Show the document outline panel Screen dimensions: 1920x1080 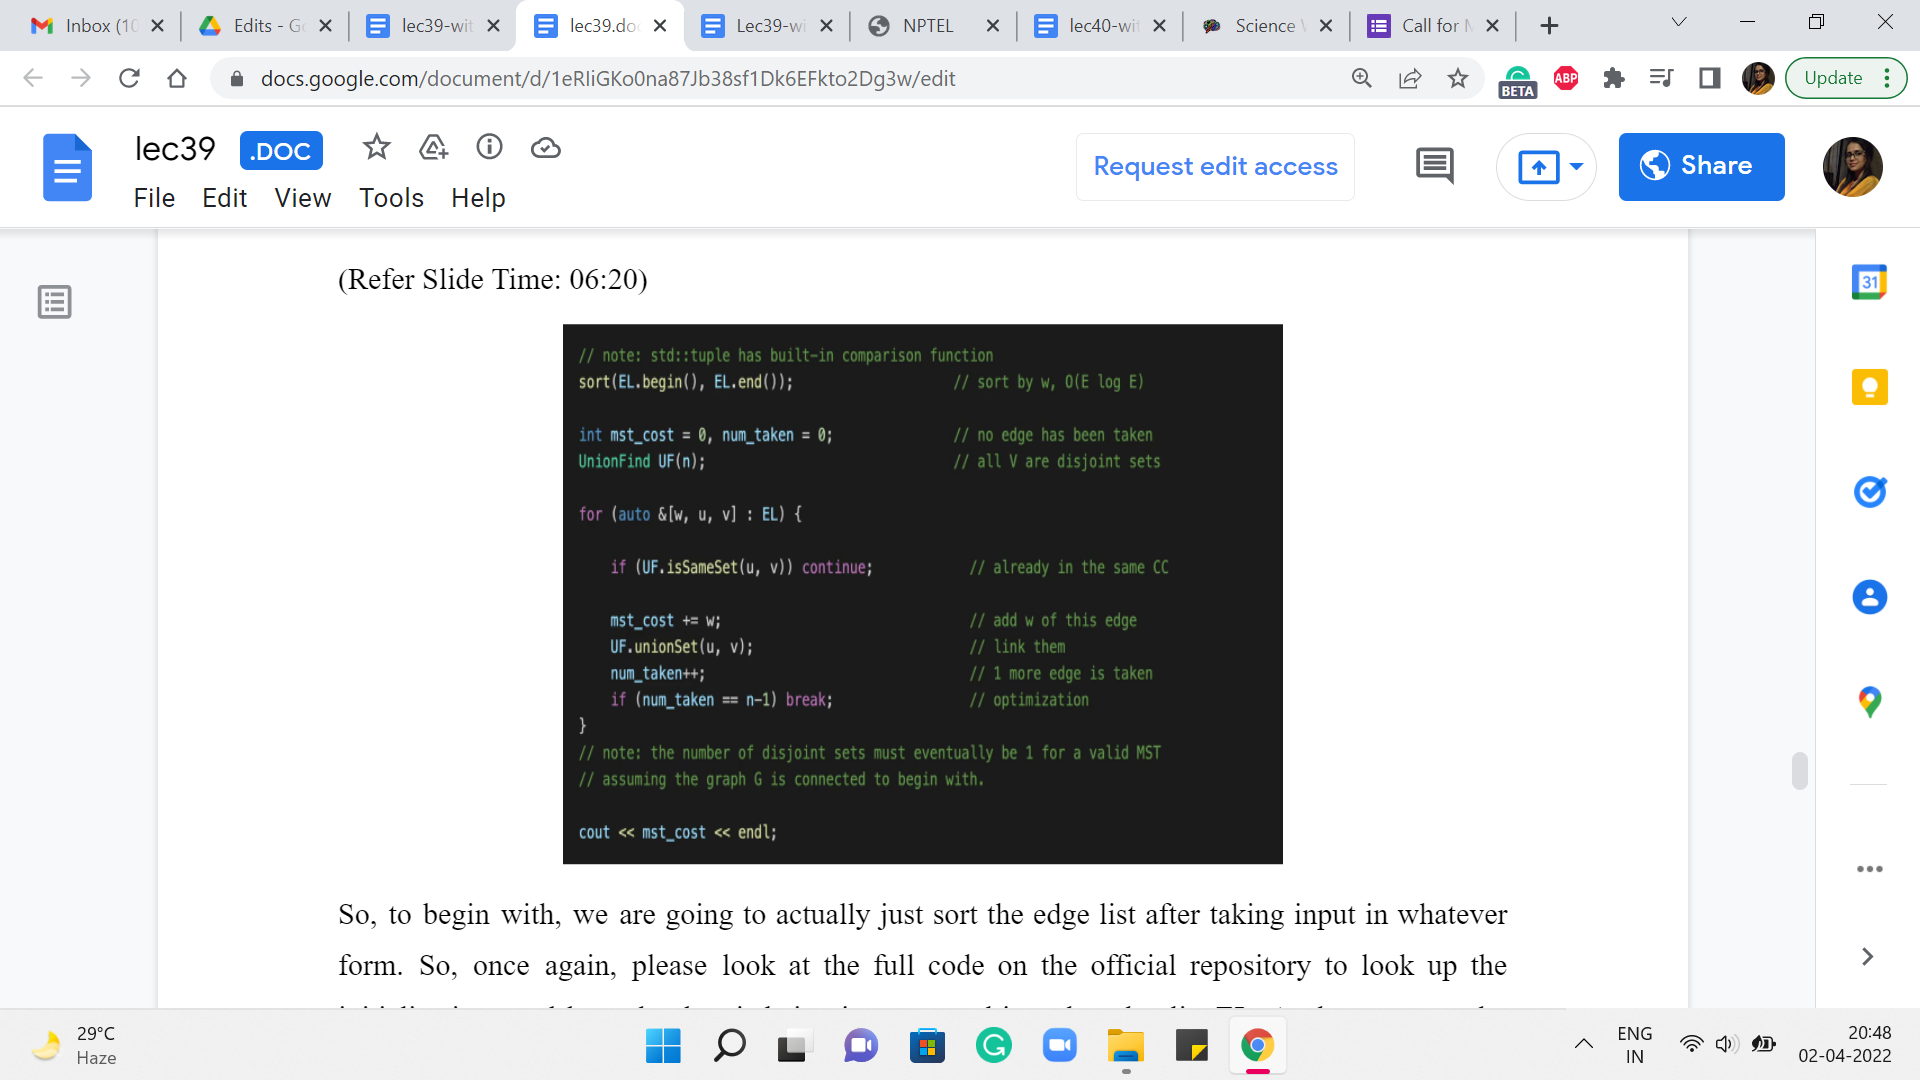pyautogui.click(x=54, y=302)
